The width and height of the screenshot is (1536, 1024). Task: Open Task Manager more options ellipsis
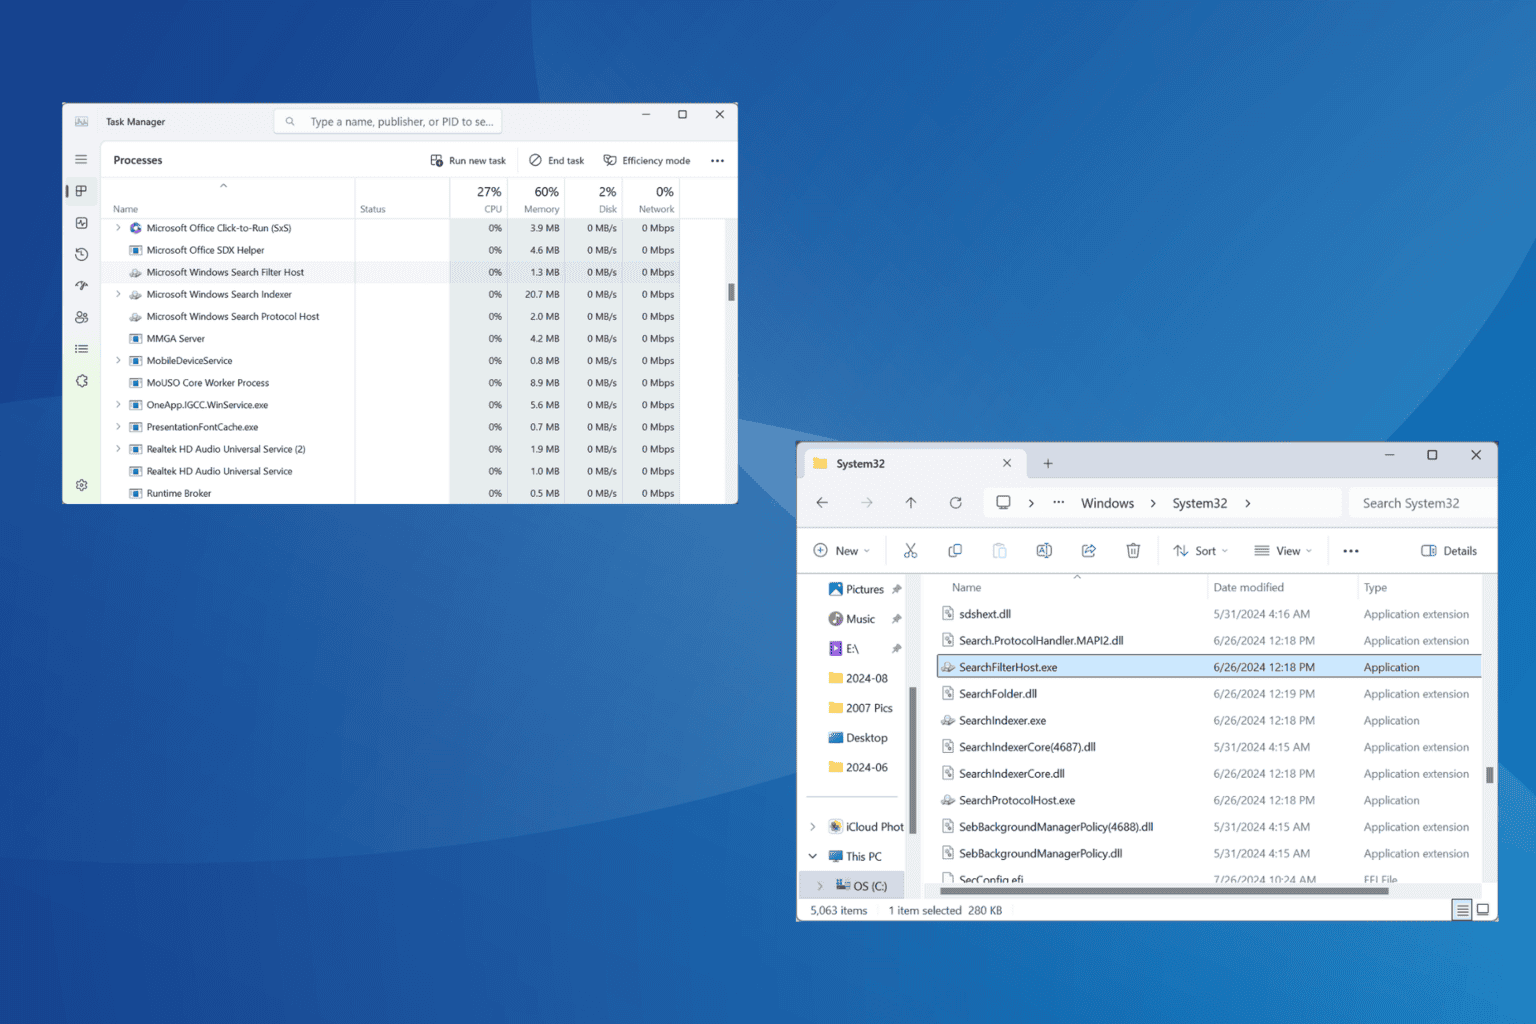tap(717, 160)
